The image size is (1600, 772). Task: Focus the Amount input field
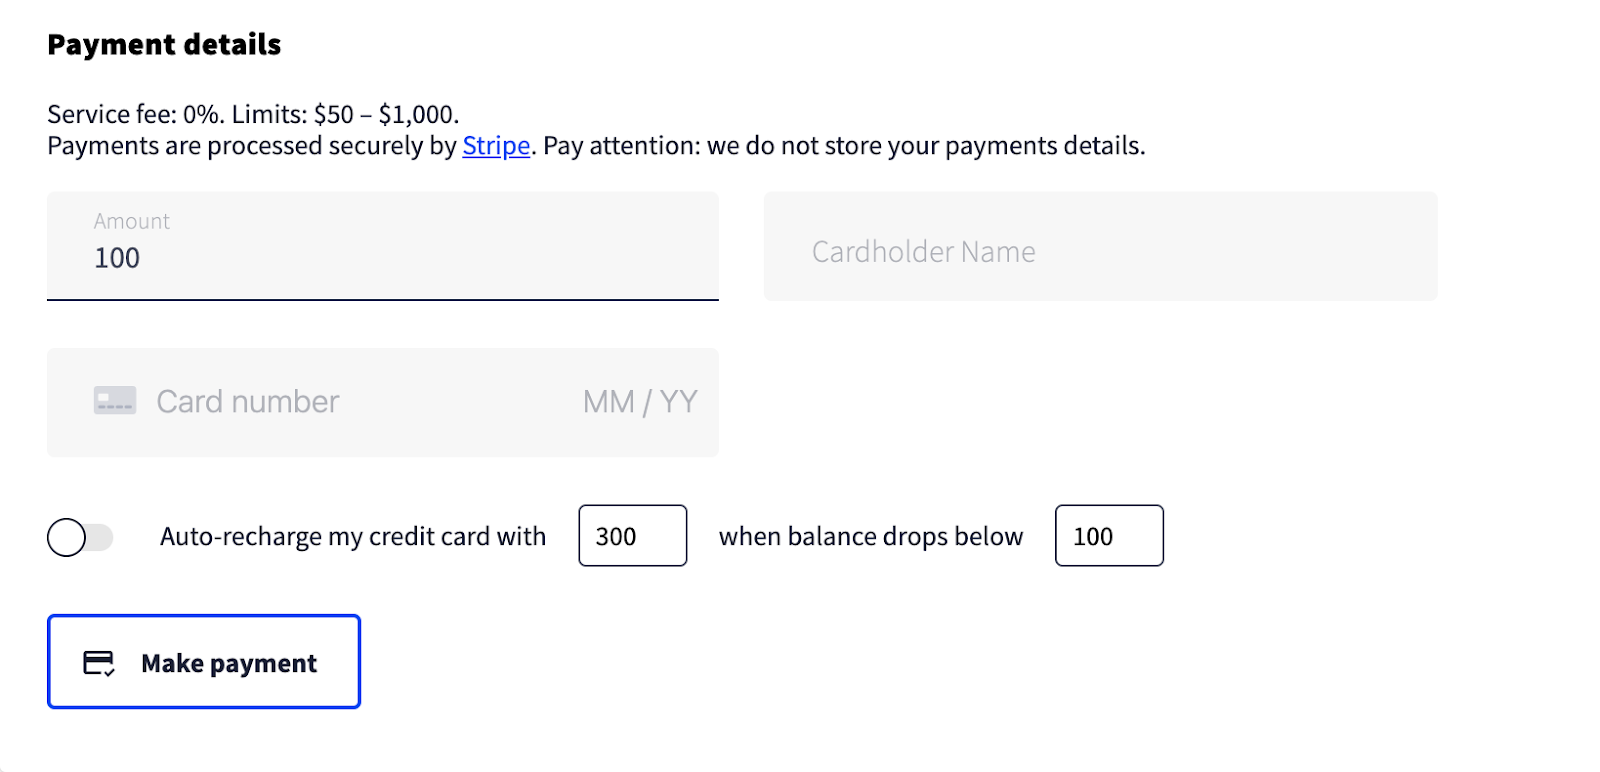pyautogui.click(x=383, y=246)
